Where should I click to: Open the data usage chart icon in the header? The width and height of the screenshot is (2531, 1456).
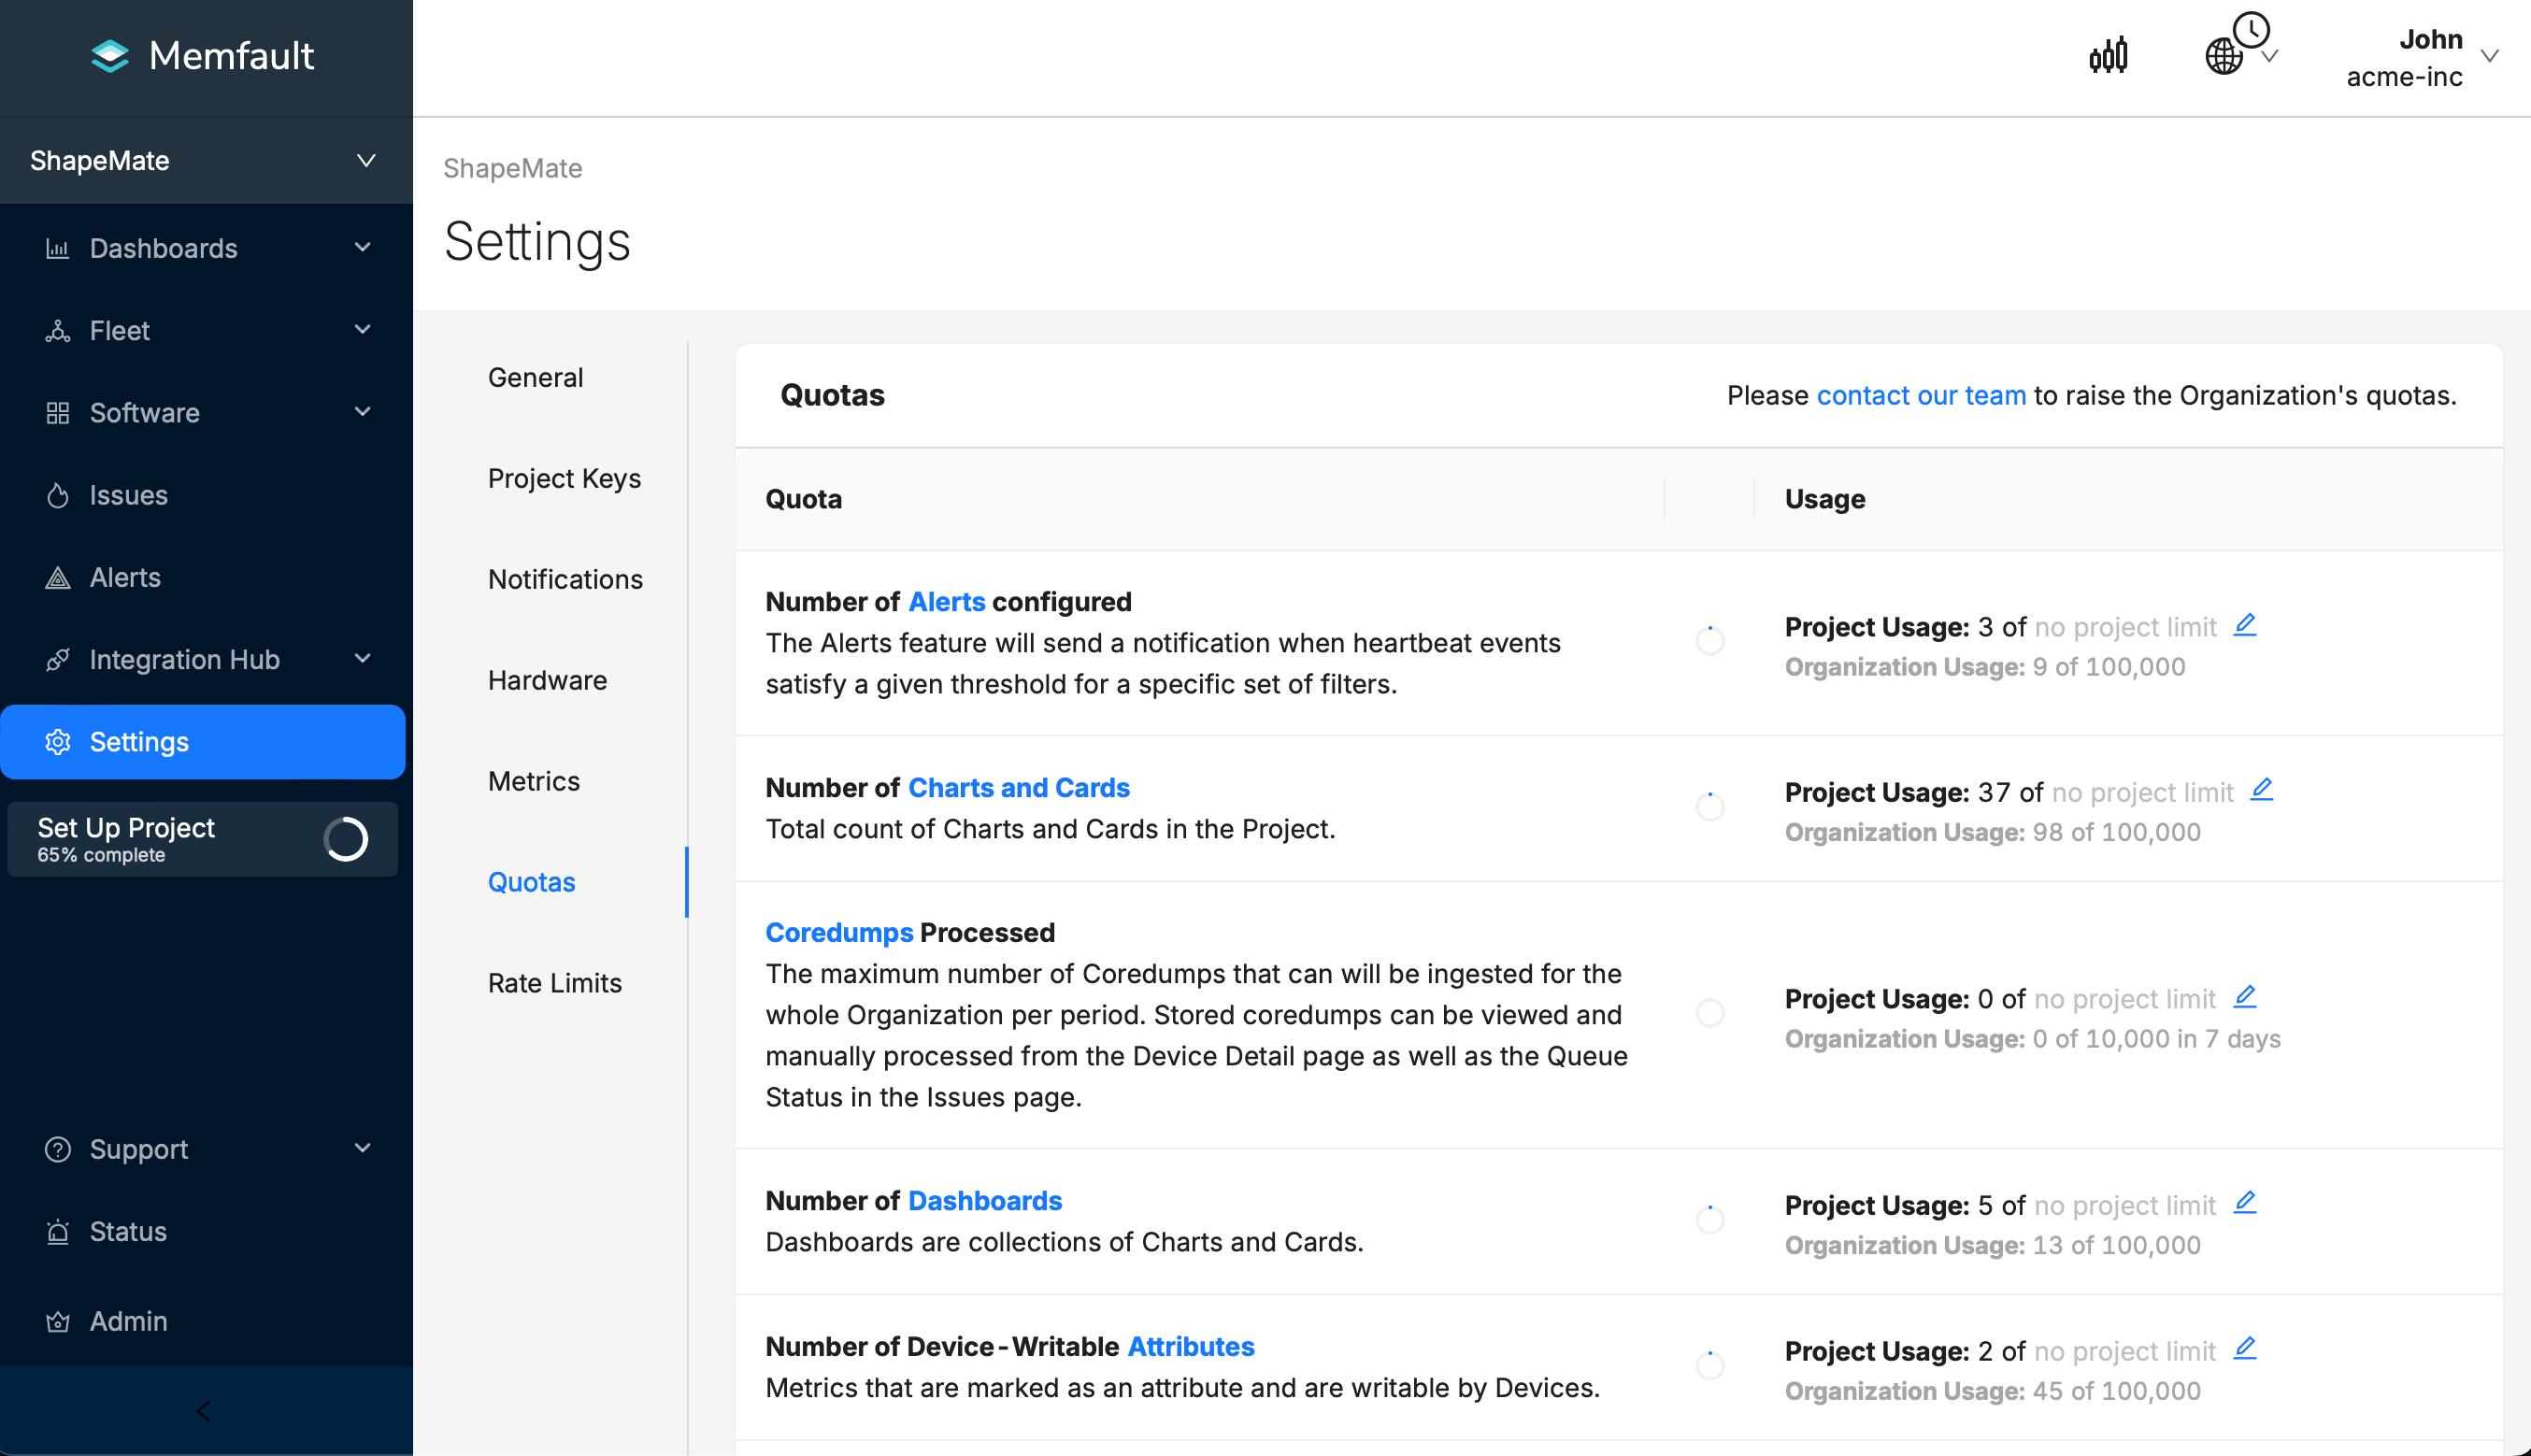tap(2108, 55)
